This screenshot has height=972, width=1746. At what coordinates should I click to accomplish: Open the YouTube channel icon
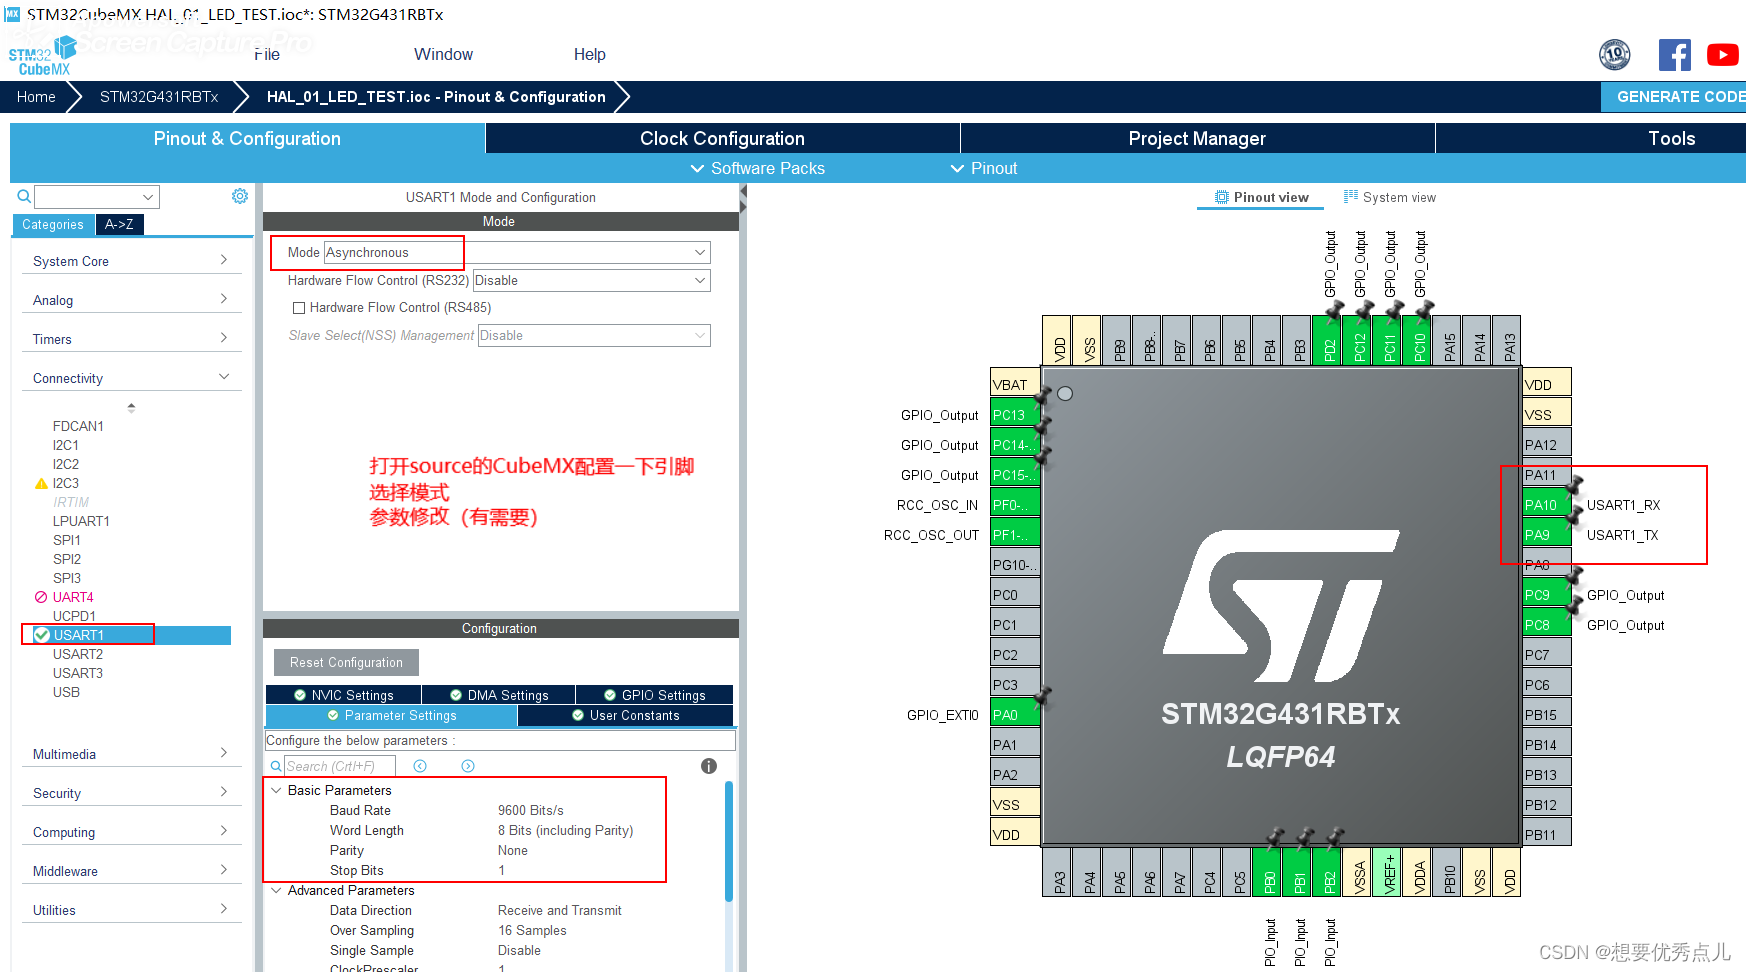[1723, 55]
